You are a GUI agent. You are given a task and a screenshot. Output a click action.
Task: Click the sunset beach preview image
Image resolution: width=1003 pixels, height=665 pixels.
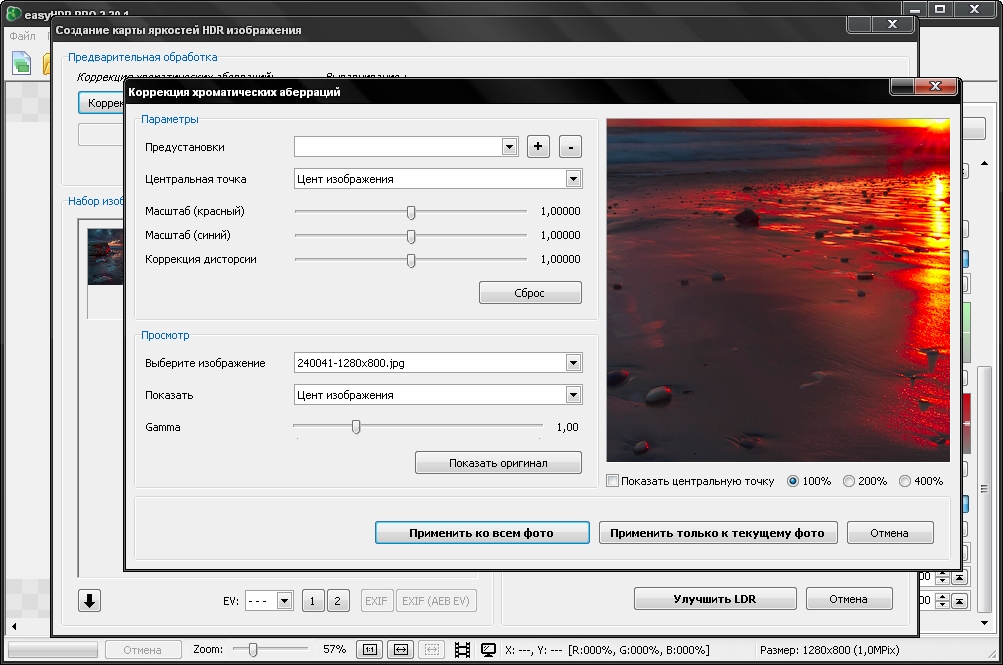coord(776,290)
